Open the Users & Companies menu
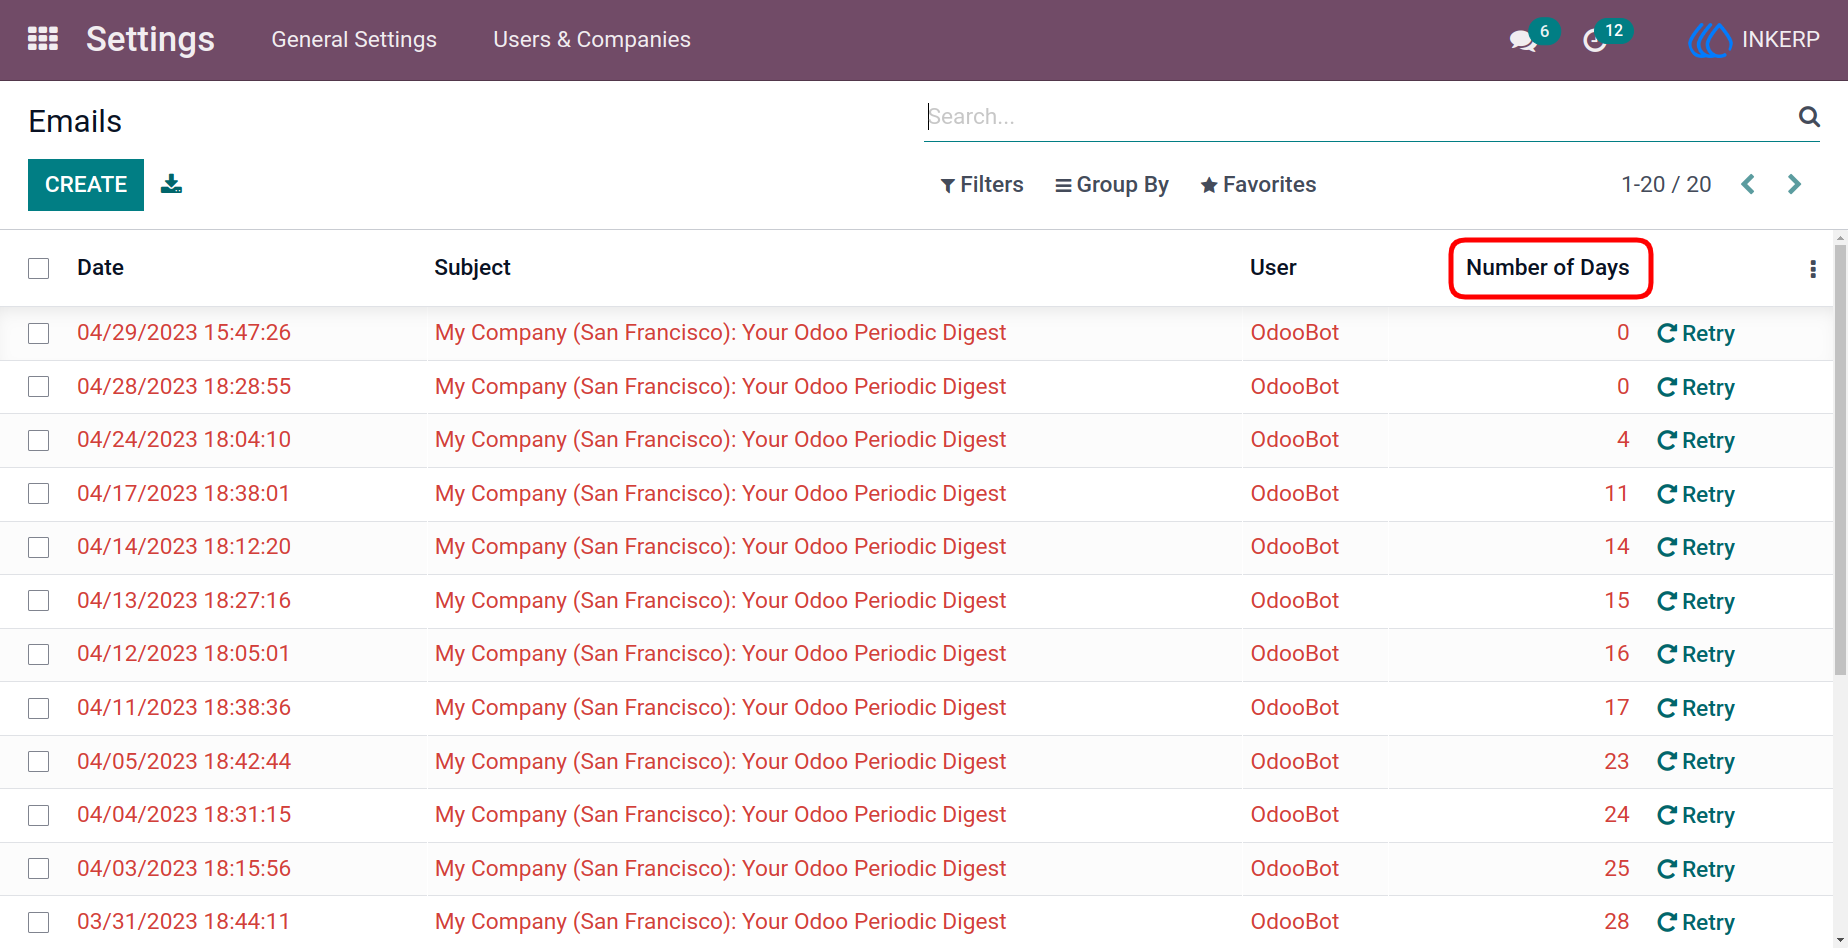This screenshot has width=1848, height=949. coord(592,39)
